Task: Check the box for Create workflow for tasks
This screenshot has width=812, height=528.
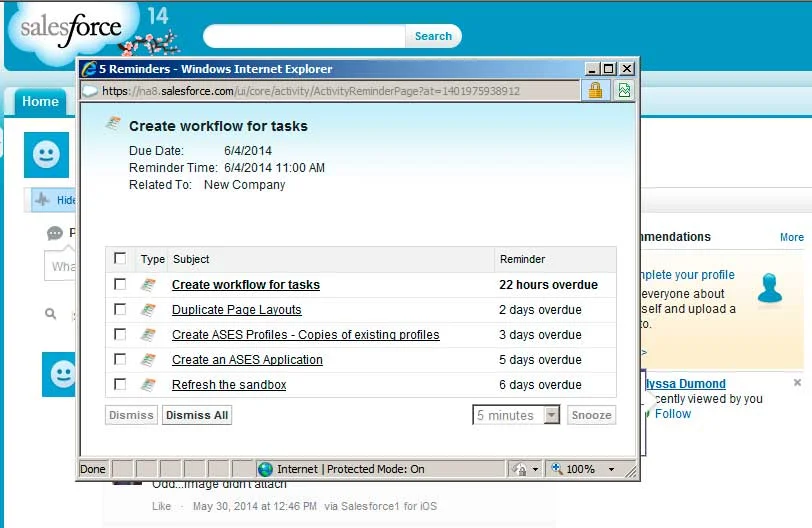Action: pyautogui.click(x=120, y=284)
